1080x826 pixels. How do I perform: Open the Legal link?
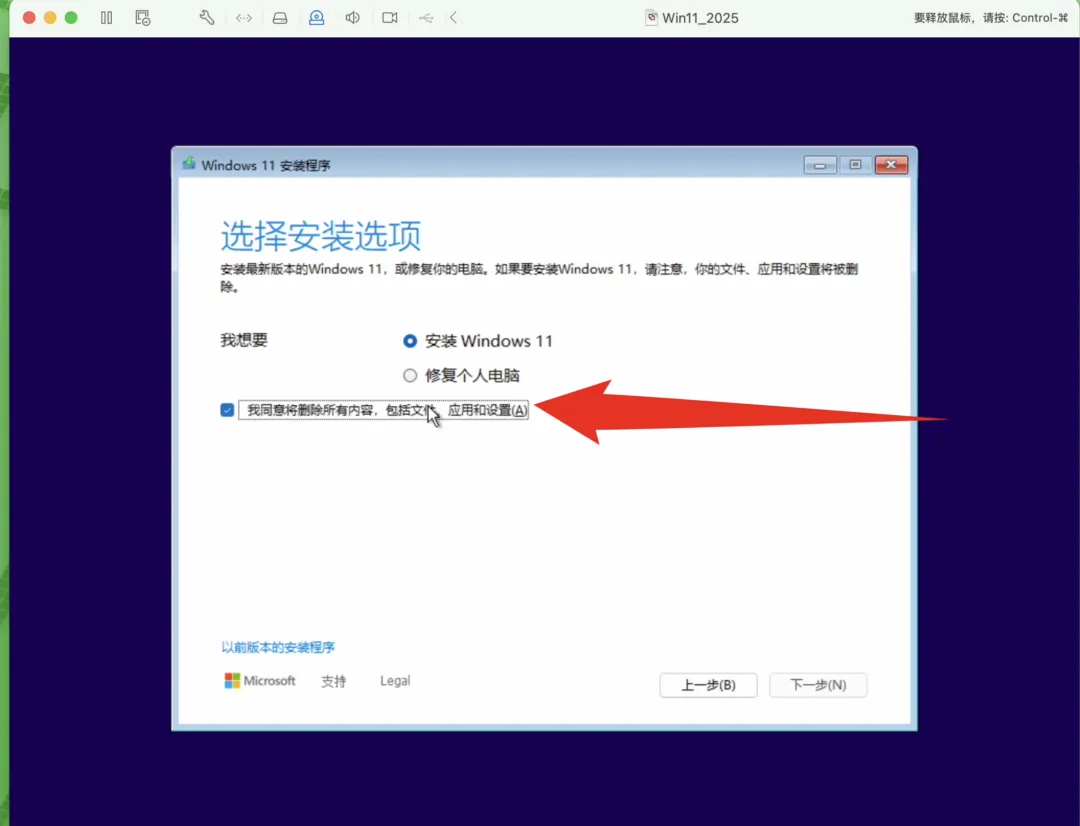click(395, 681)
